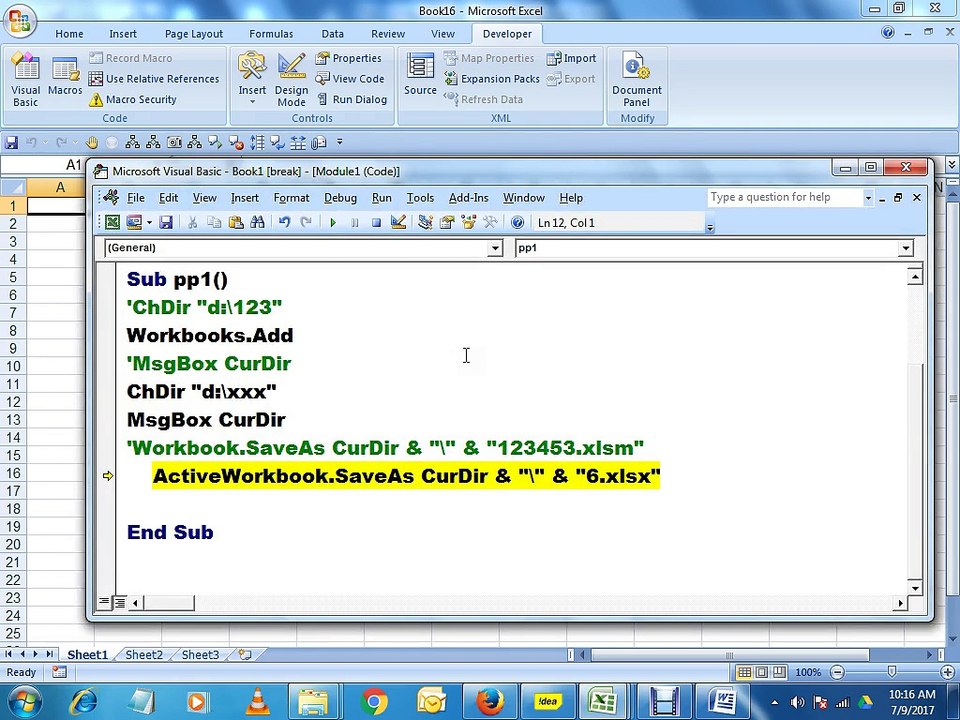Click the Copy icon in VBA toolbar
Viewport: 960px width, 720px height.
pos(214,222)
